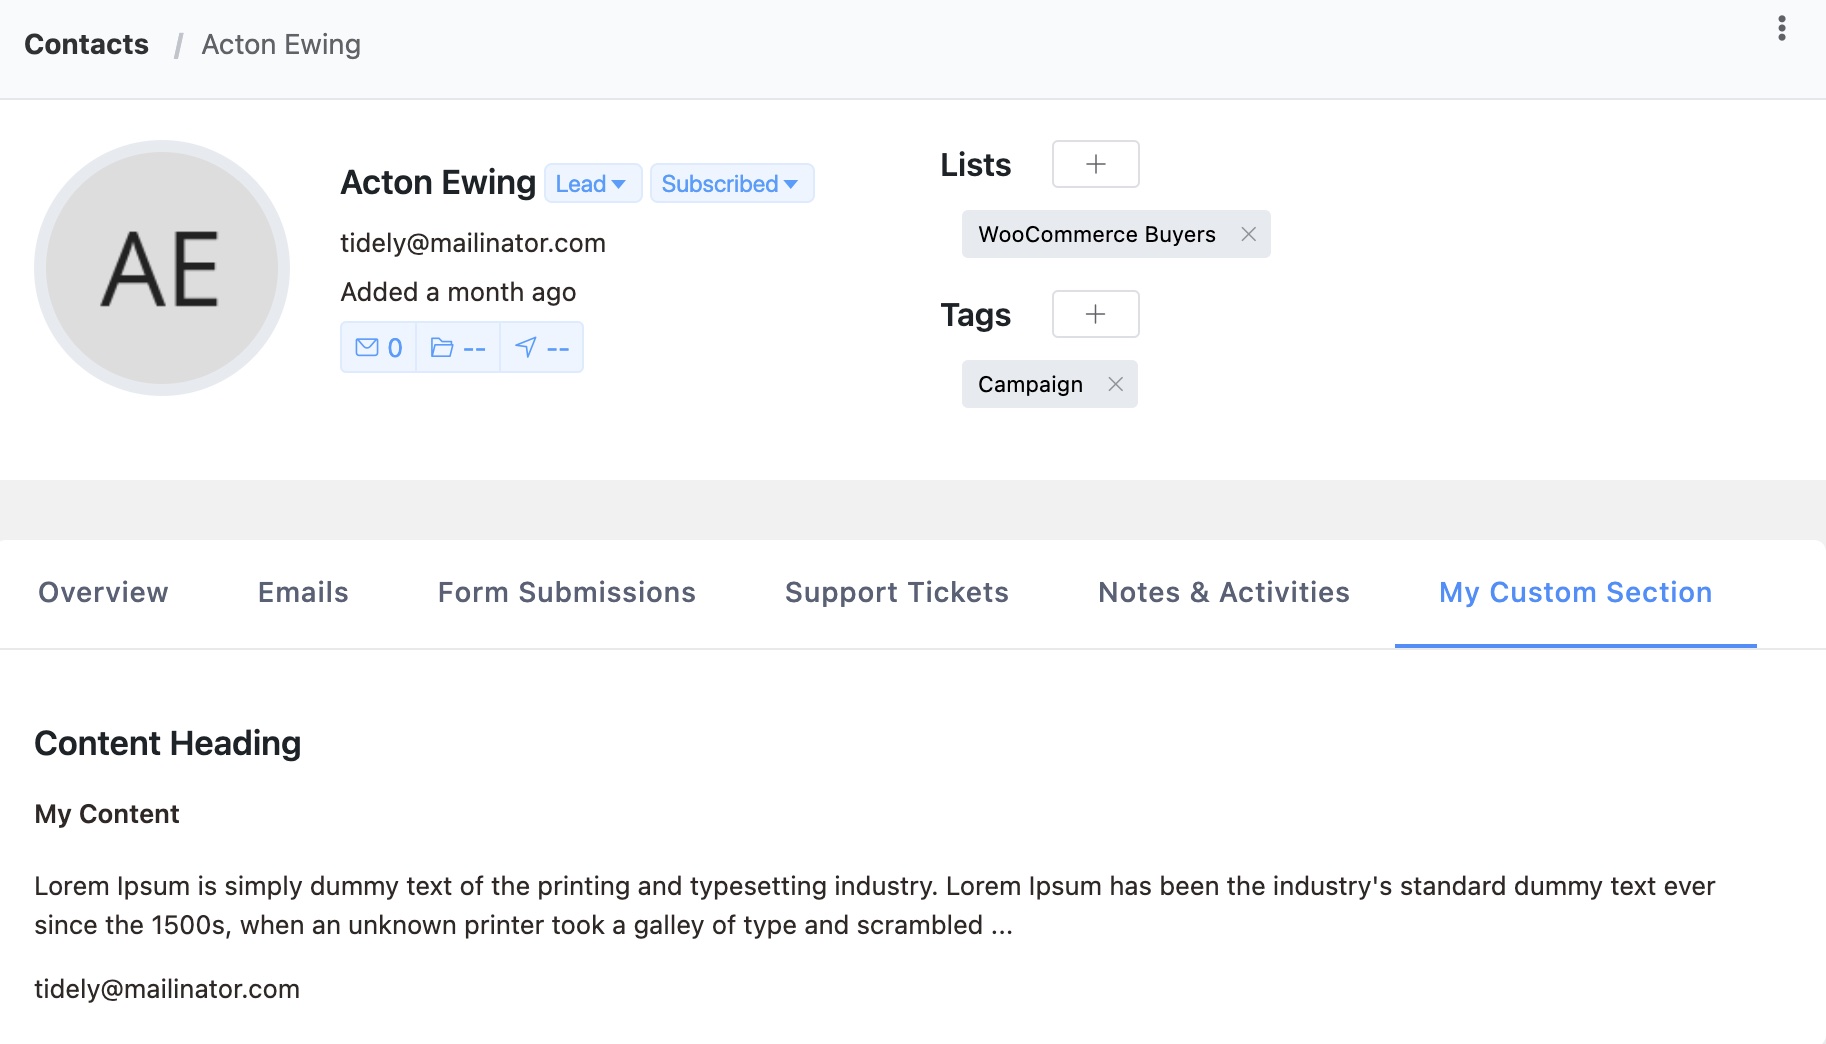Click the tidely@mailinator.com email link
Image resolution: width=1826 pixels, height=1044 pixels.
point(473,242)
